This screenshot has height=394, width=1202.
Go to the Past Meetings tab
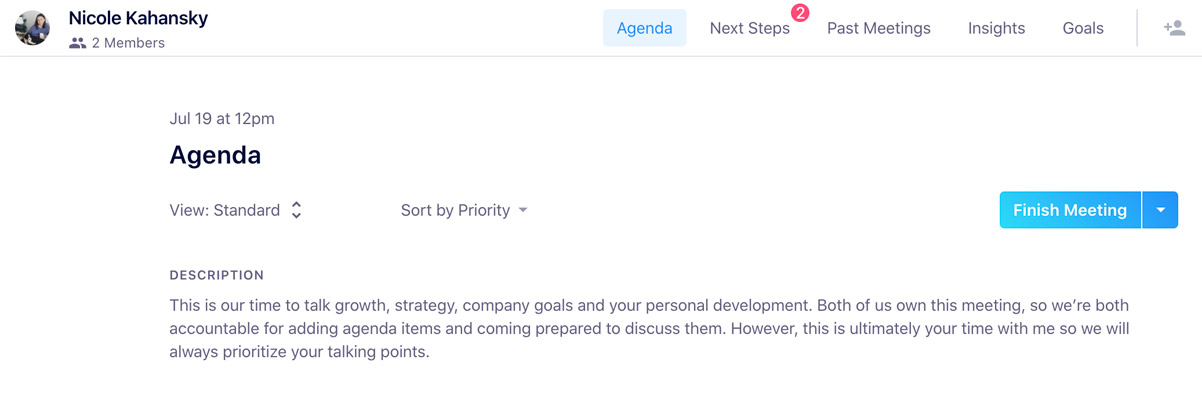(x=879, y=28)
